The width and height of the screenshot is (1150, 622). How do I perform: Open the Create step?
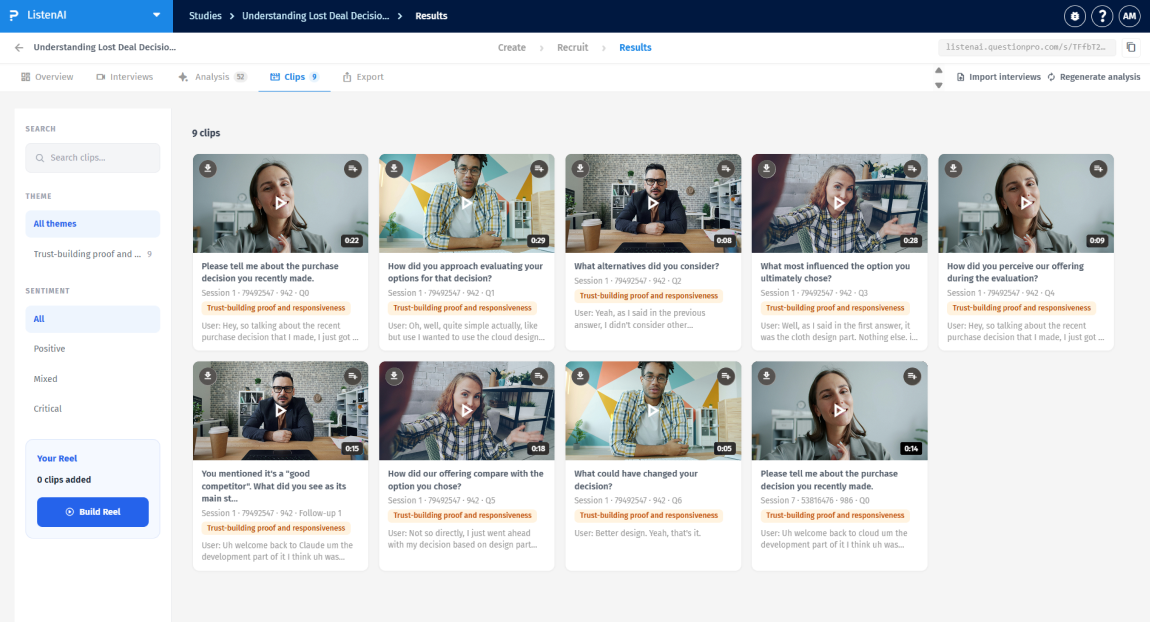point(512,48)
